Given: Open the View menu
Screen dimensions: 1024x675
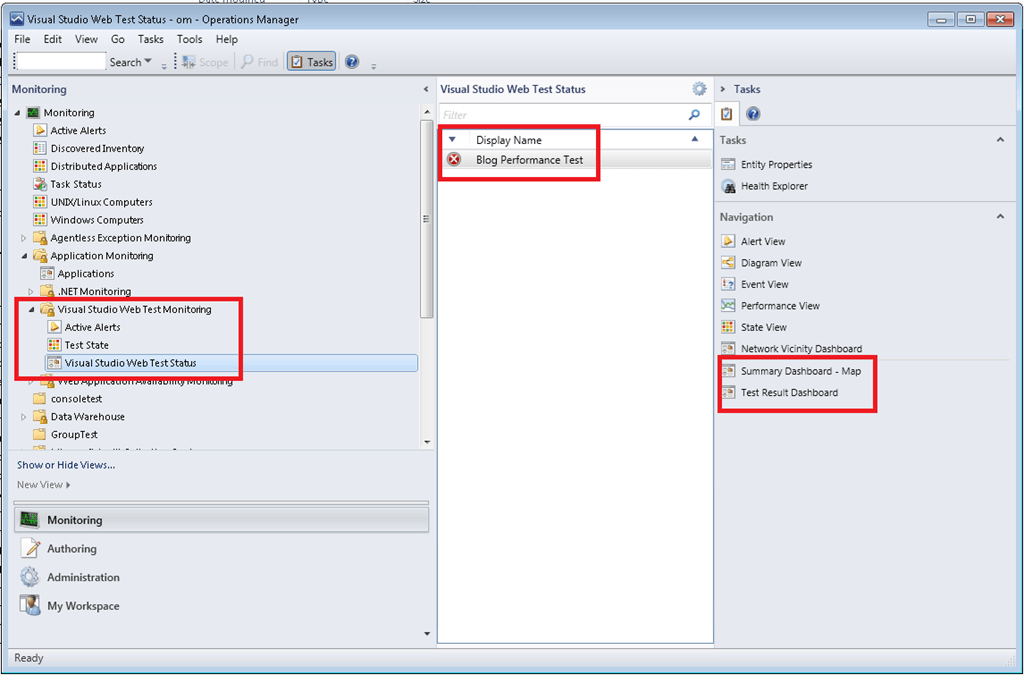Looking at the screenshot, I should pyautogui.click(x=86, y=39).
